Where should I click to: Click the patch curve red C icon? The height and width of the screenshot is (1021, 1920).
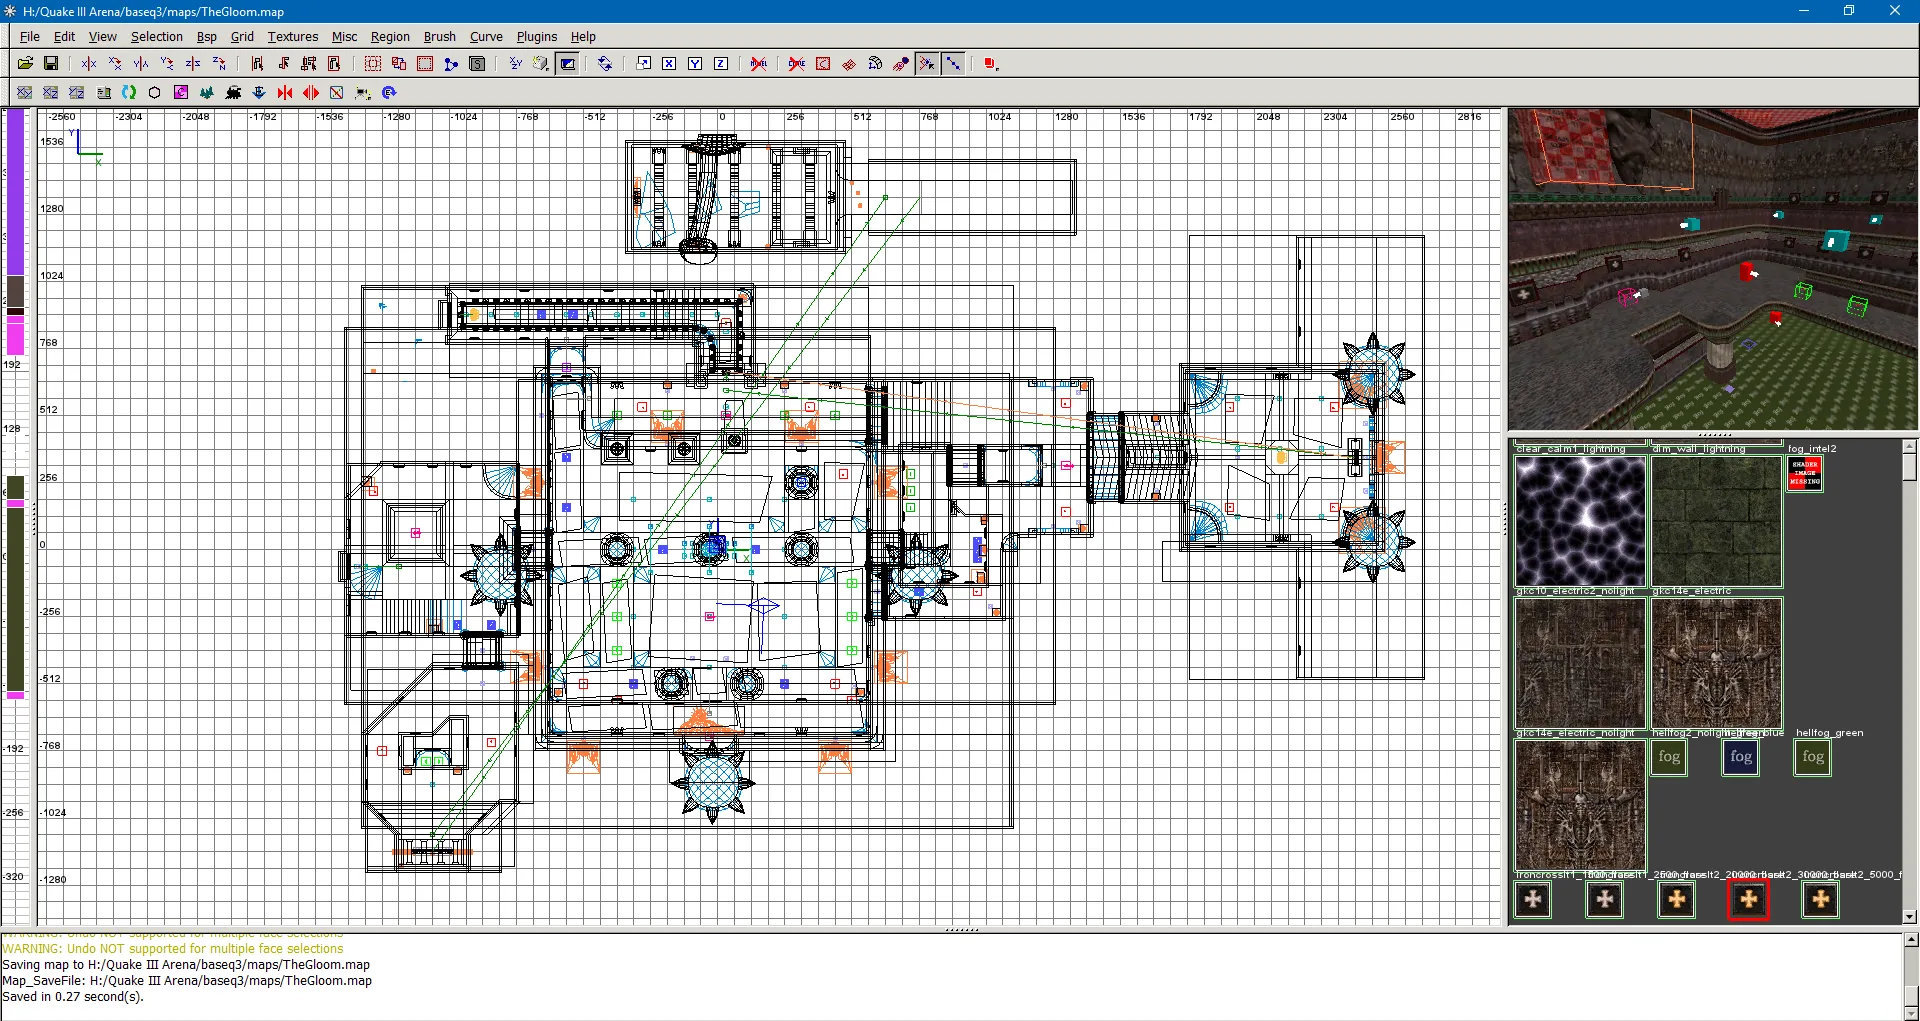tap(823, 63)
